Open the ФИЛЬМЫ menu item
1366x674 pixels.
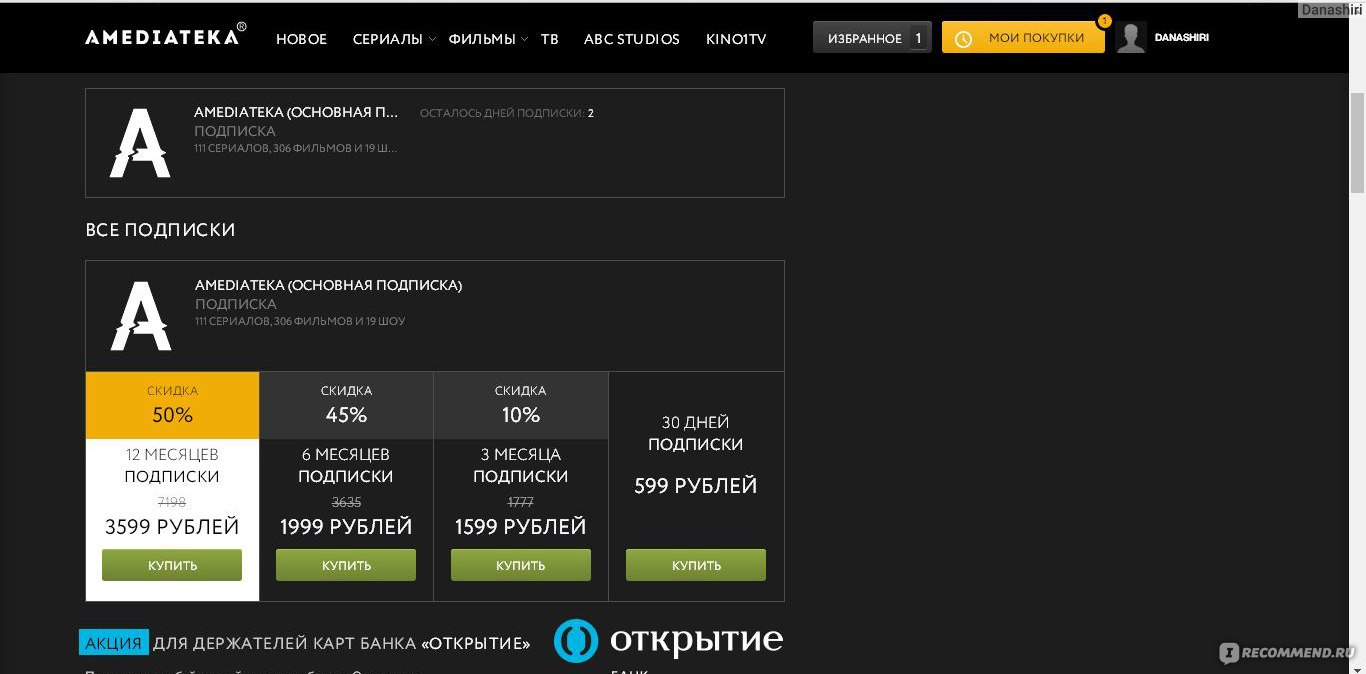pos(482,39)
